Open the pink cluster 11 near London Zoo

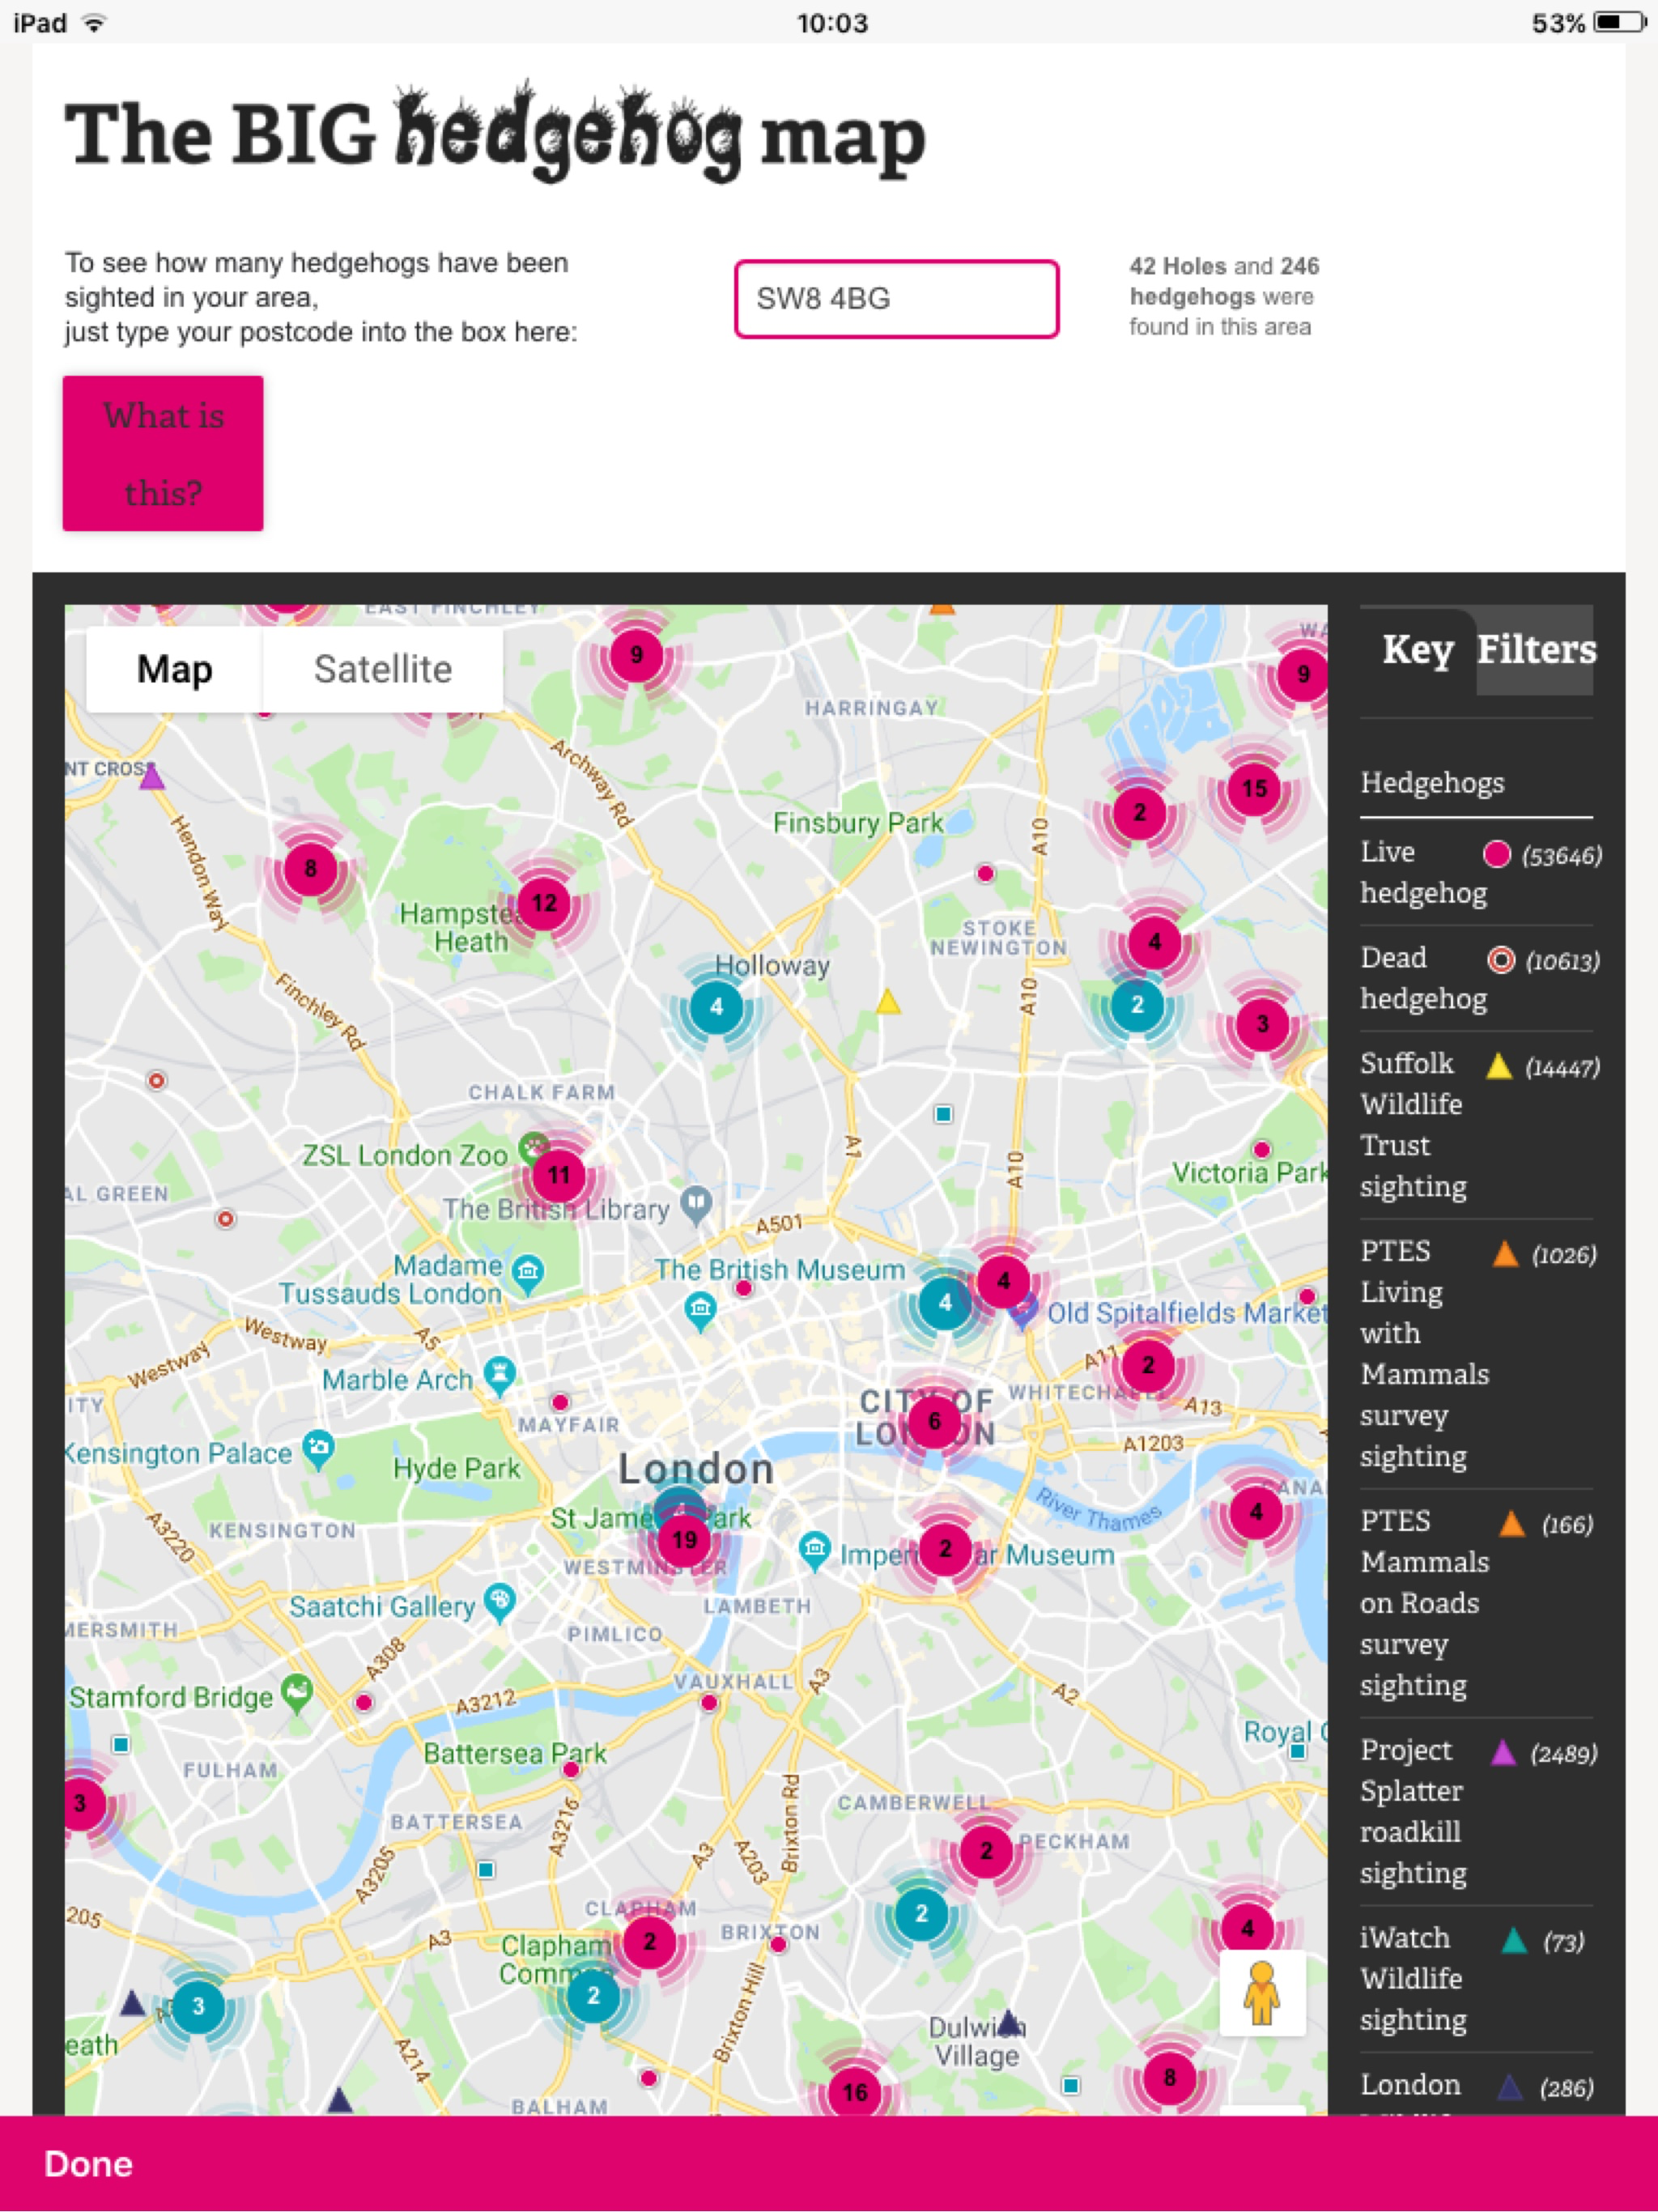point(559,1174)
